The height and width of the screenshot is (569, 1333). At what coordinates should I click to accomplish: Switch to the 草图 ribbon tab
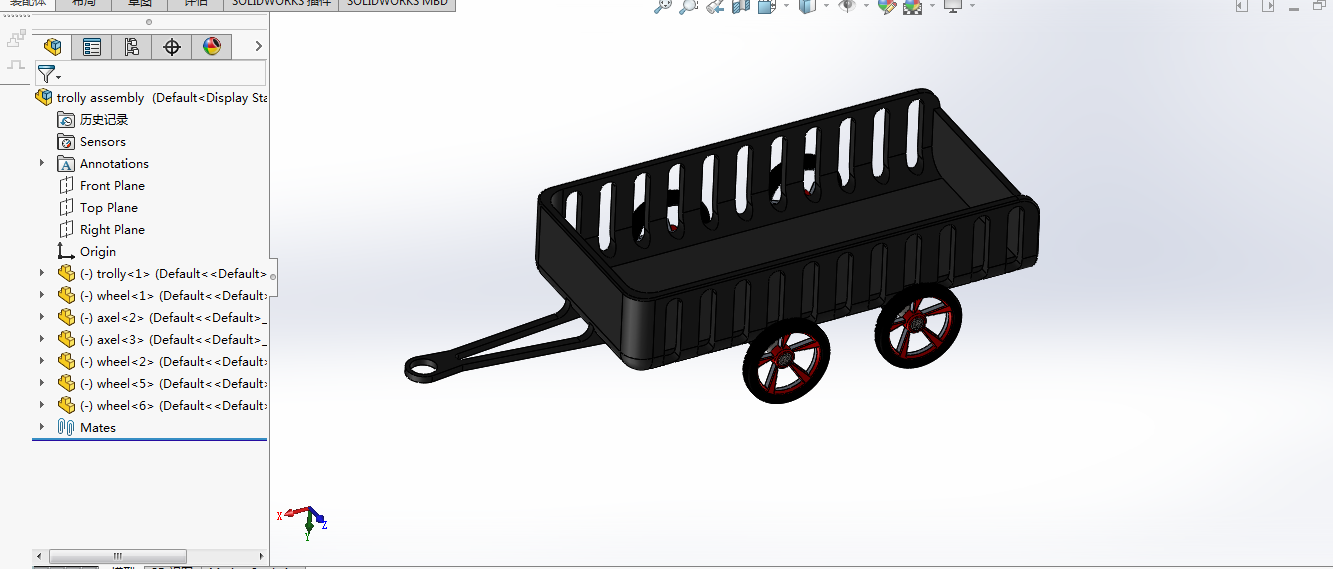[140, 4]
